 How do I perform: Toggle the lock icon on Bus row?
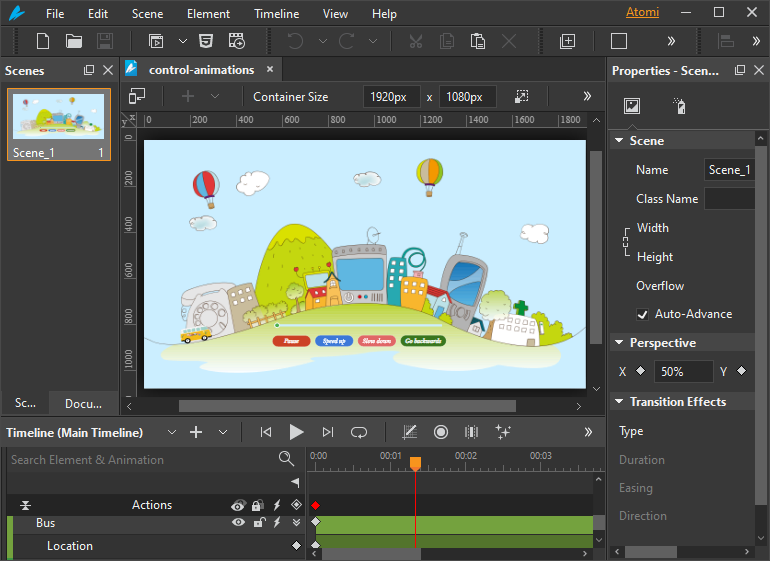click(x=258, y=523)
